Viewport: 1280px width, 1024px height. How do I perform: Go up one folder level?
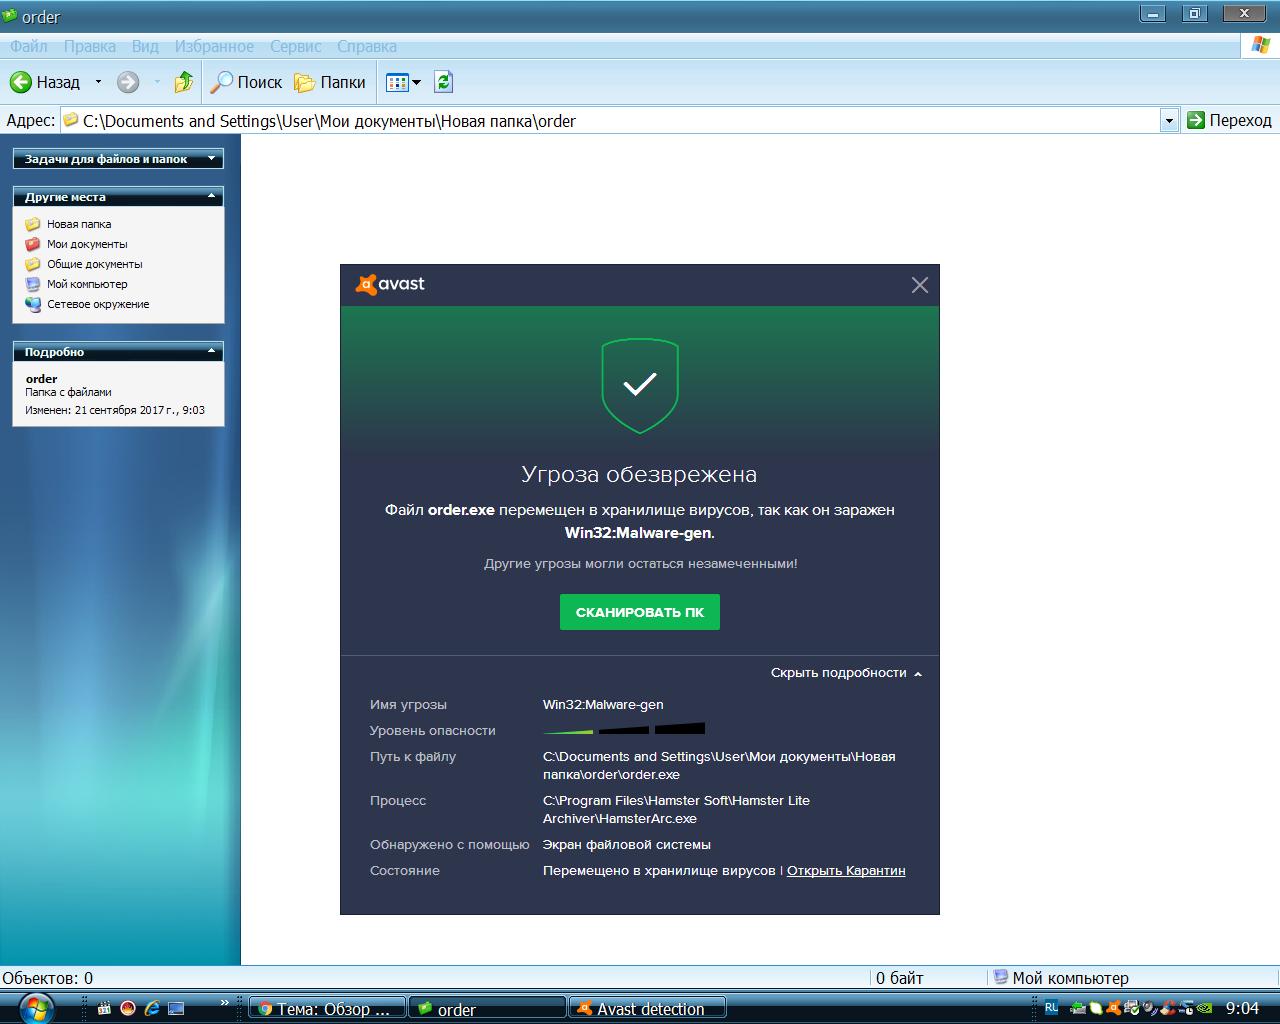coord(183,82)
